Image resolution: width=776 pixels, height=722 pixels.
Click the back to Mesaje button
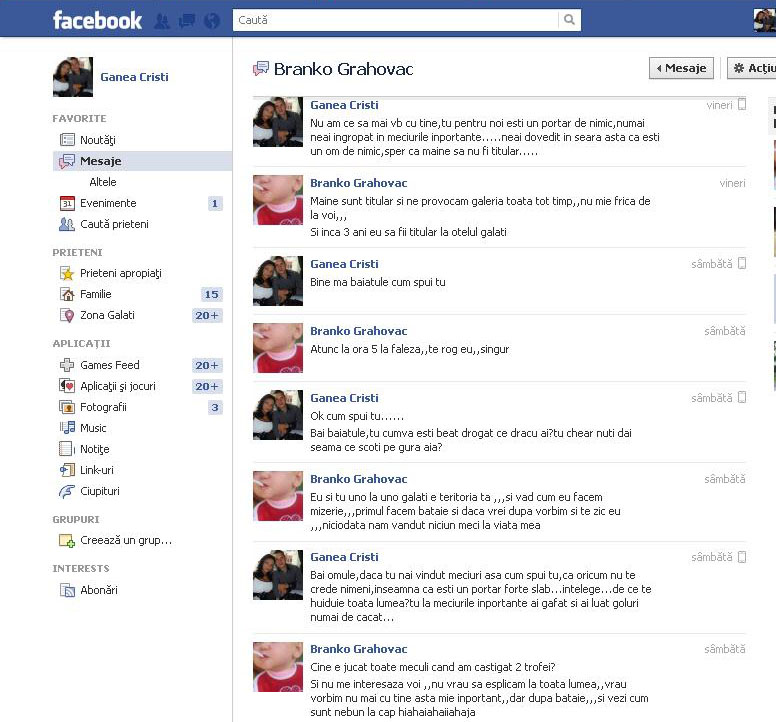681,68
